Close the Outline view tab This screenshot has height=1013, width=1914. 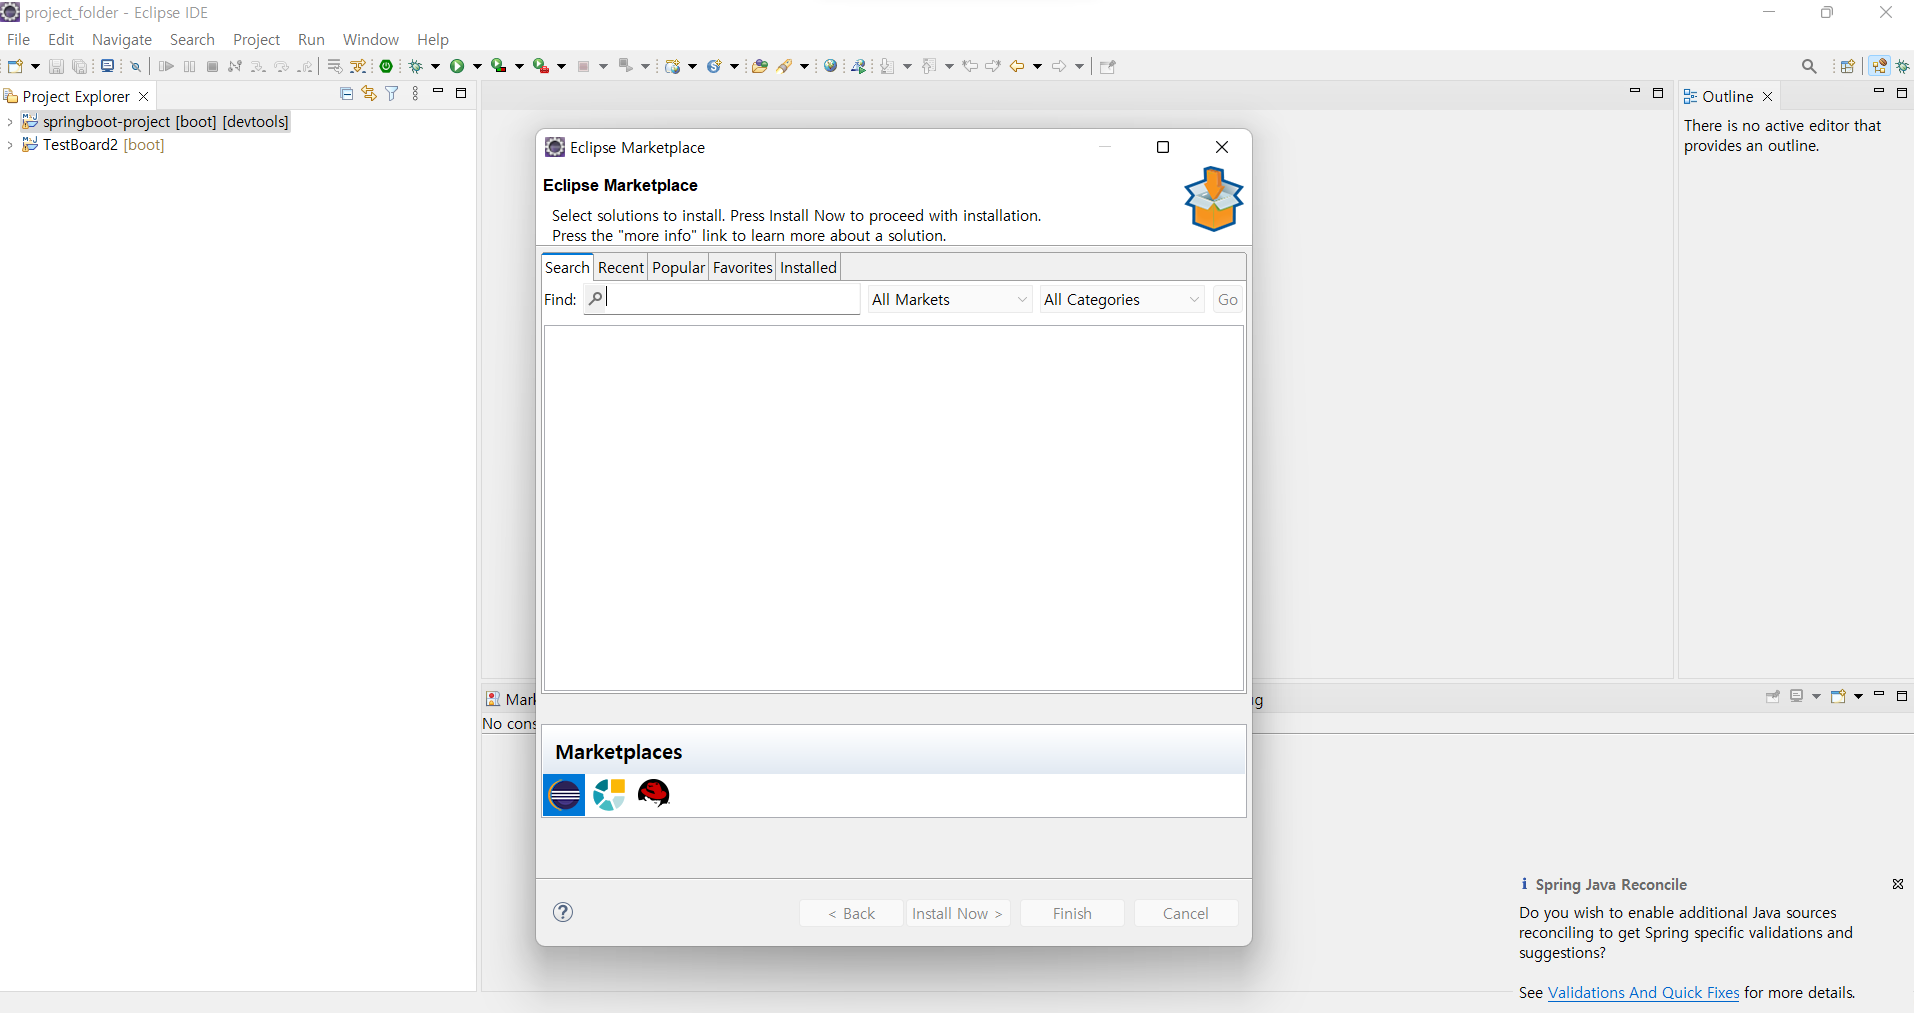click(1767, 96)
